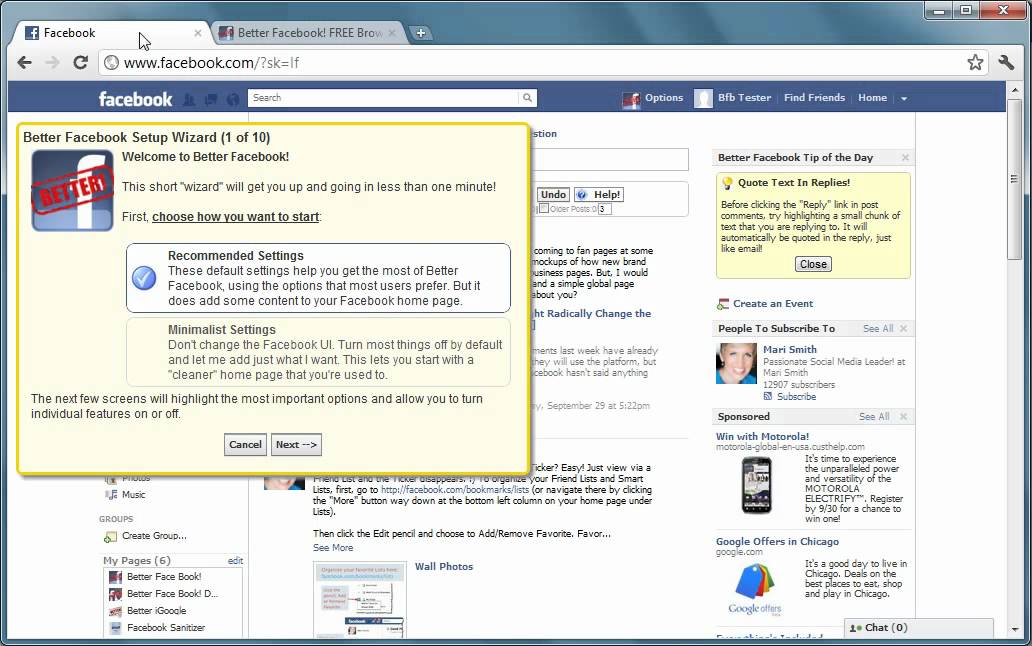Open Wall Photos link

pyautogui.click(x=444, y=566)
